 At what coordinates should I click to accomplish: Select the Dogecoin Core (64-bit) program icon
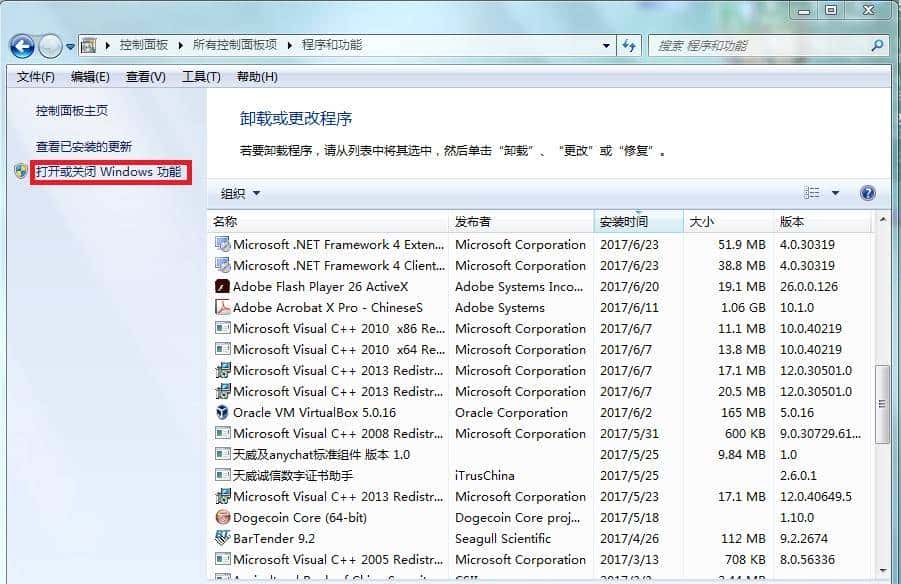pyautogui.click(x=225, y=518)
